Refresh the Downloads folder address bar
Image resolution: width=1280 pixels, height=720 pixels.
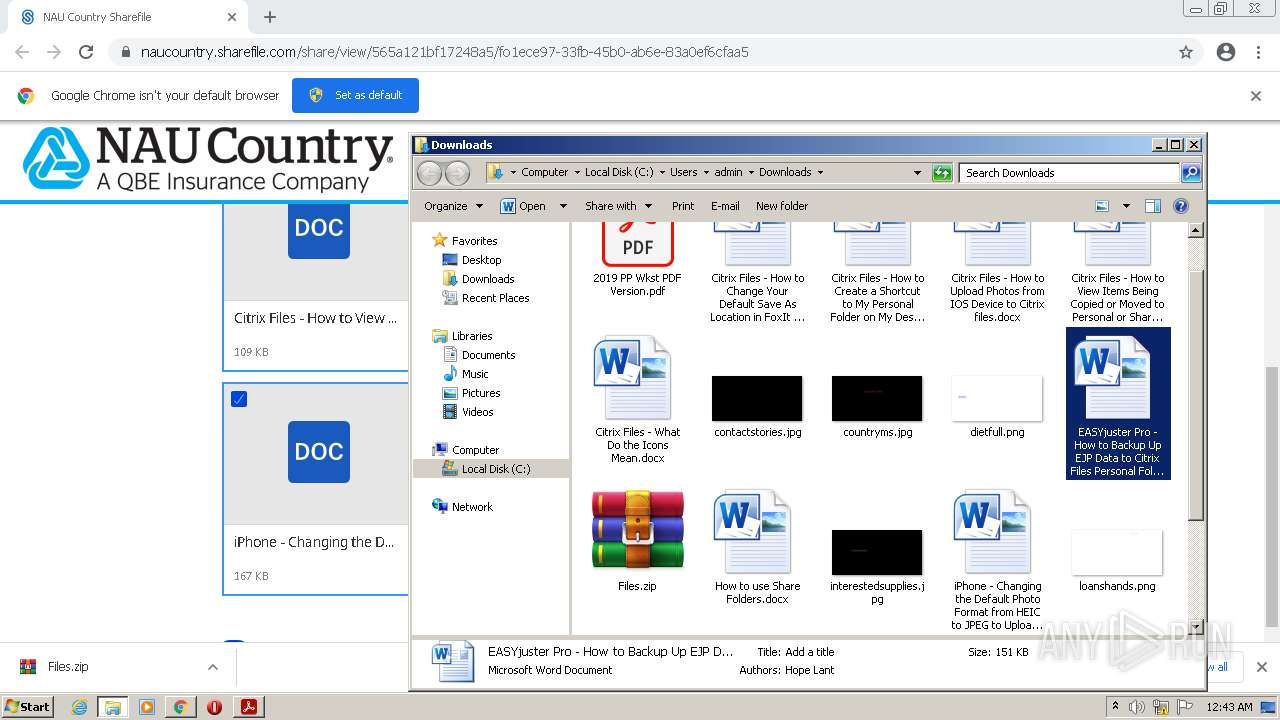coord(942,173)
